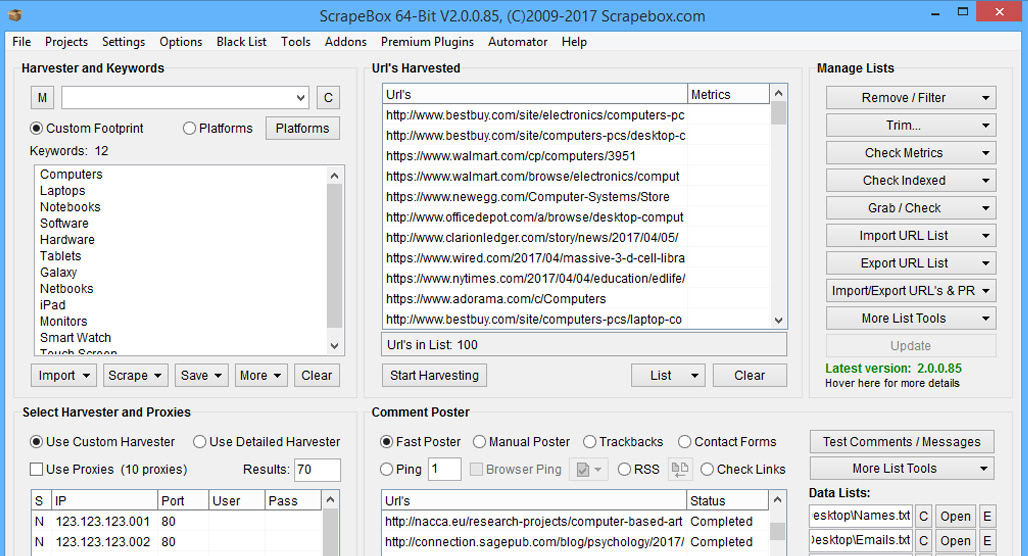Click C button beside Names.txt
The width and height of the screenshot is (1028, 556).
[x=923, y=517]
